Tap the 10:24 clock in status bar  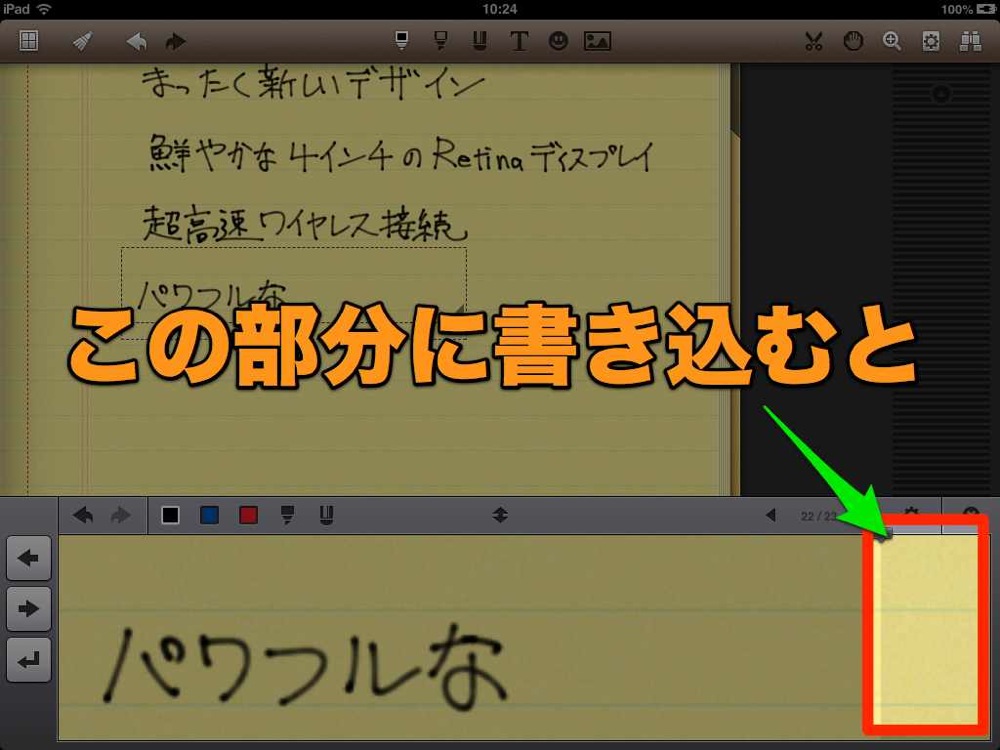pos(499,9)
